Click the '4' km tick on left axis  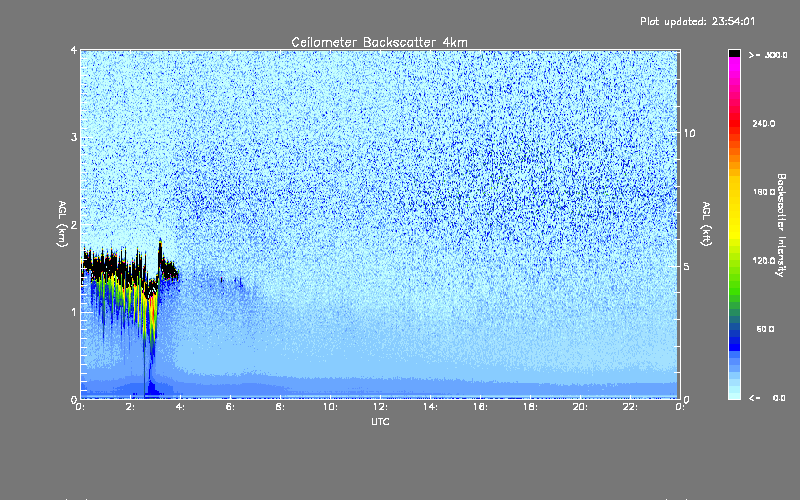click(74, 51)
